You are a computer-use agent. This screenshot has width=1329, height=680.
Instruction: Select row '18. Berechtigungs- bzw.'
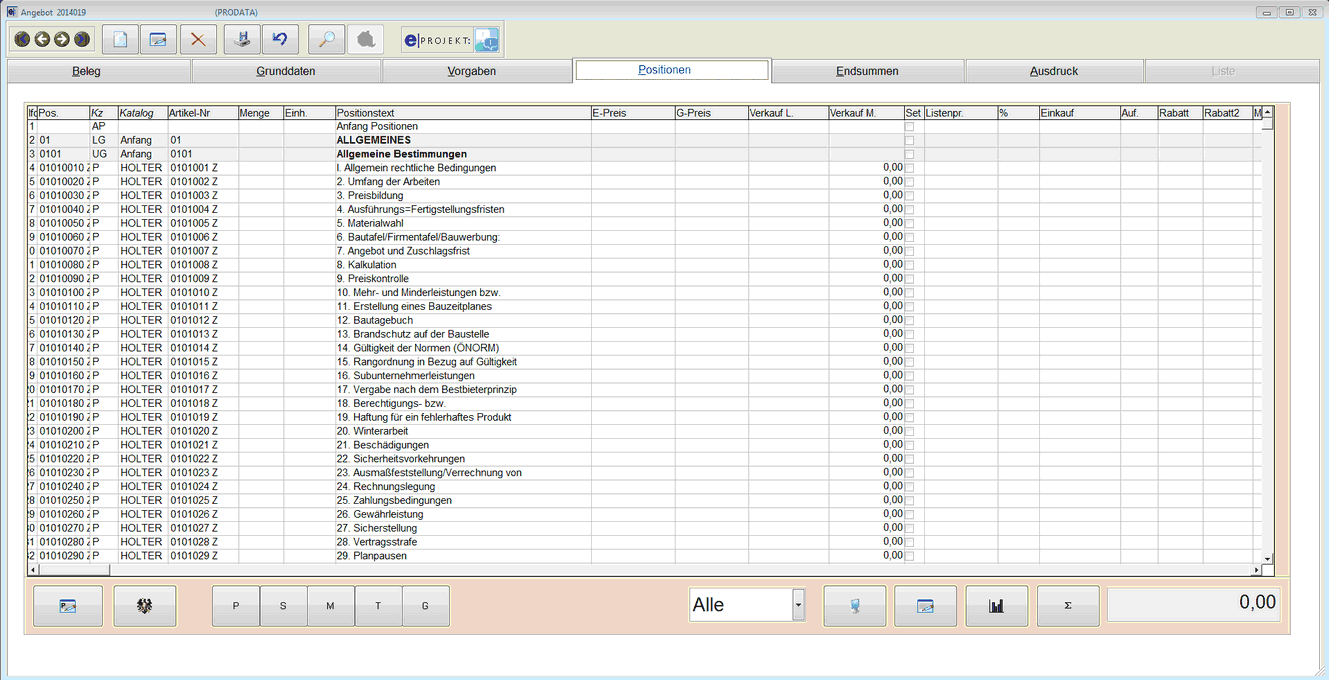[644, 403]
